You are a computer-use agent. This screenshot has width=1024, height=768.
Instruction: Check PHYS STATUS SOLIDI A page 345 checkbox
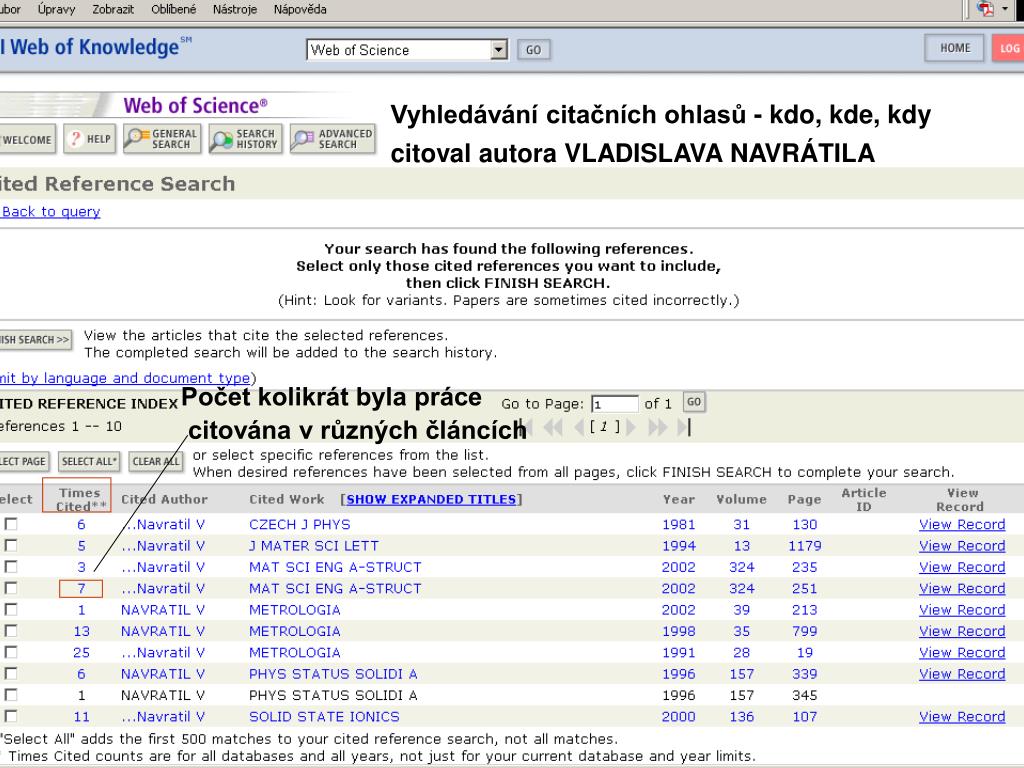point(11,695)
